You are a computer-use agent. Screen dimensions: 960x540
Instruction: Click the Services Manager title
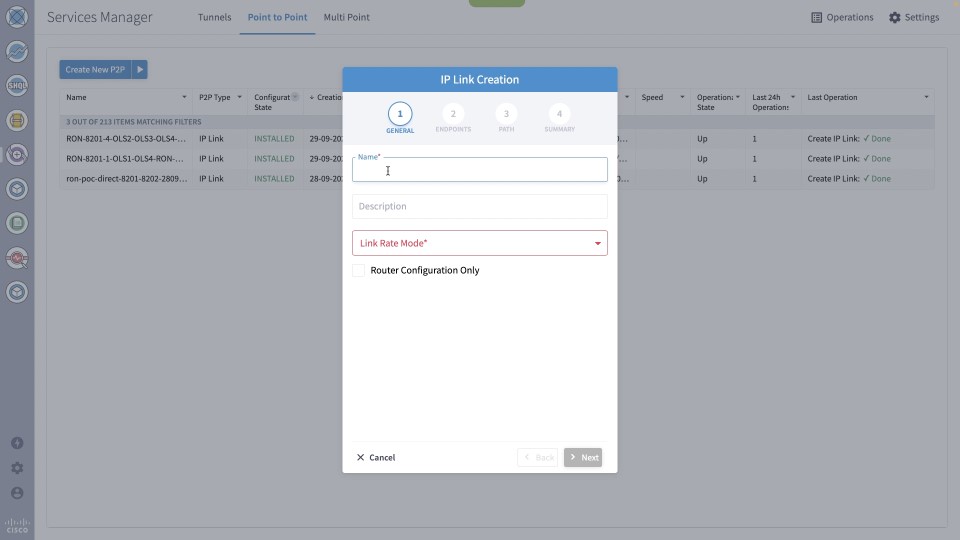(x=100, y=17)
